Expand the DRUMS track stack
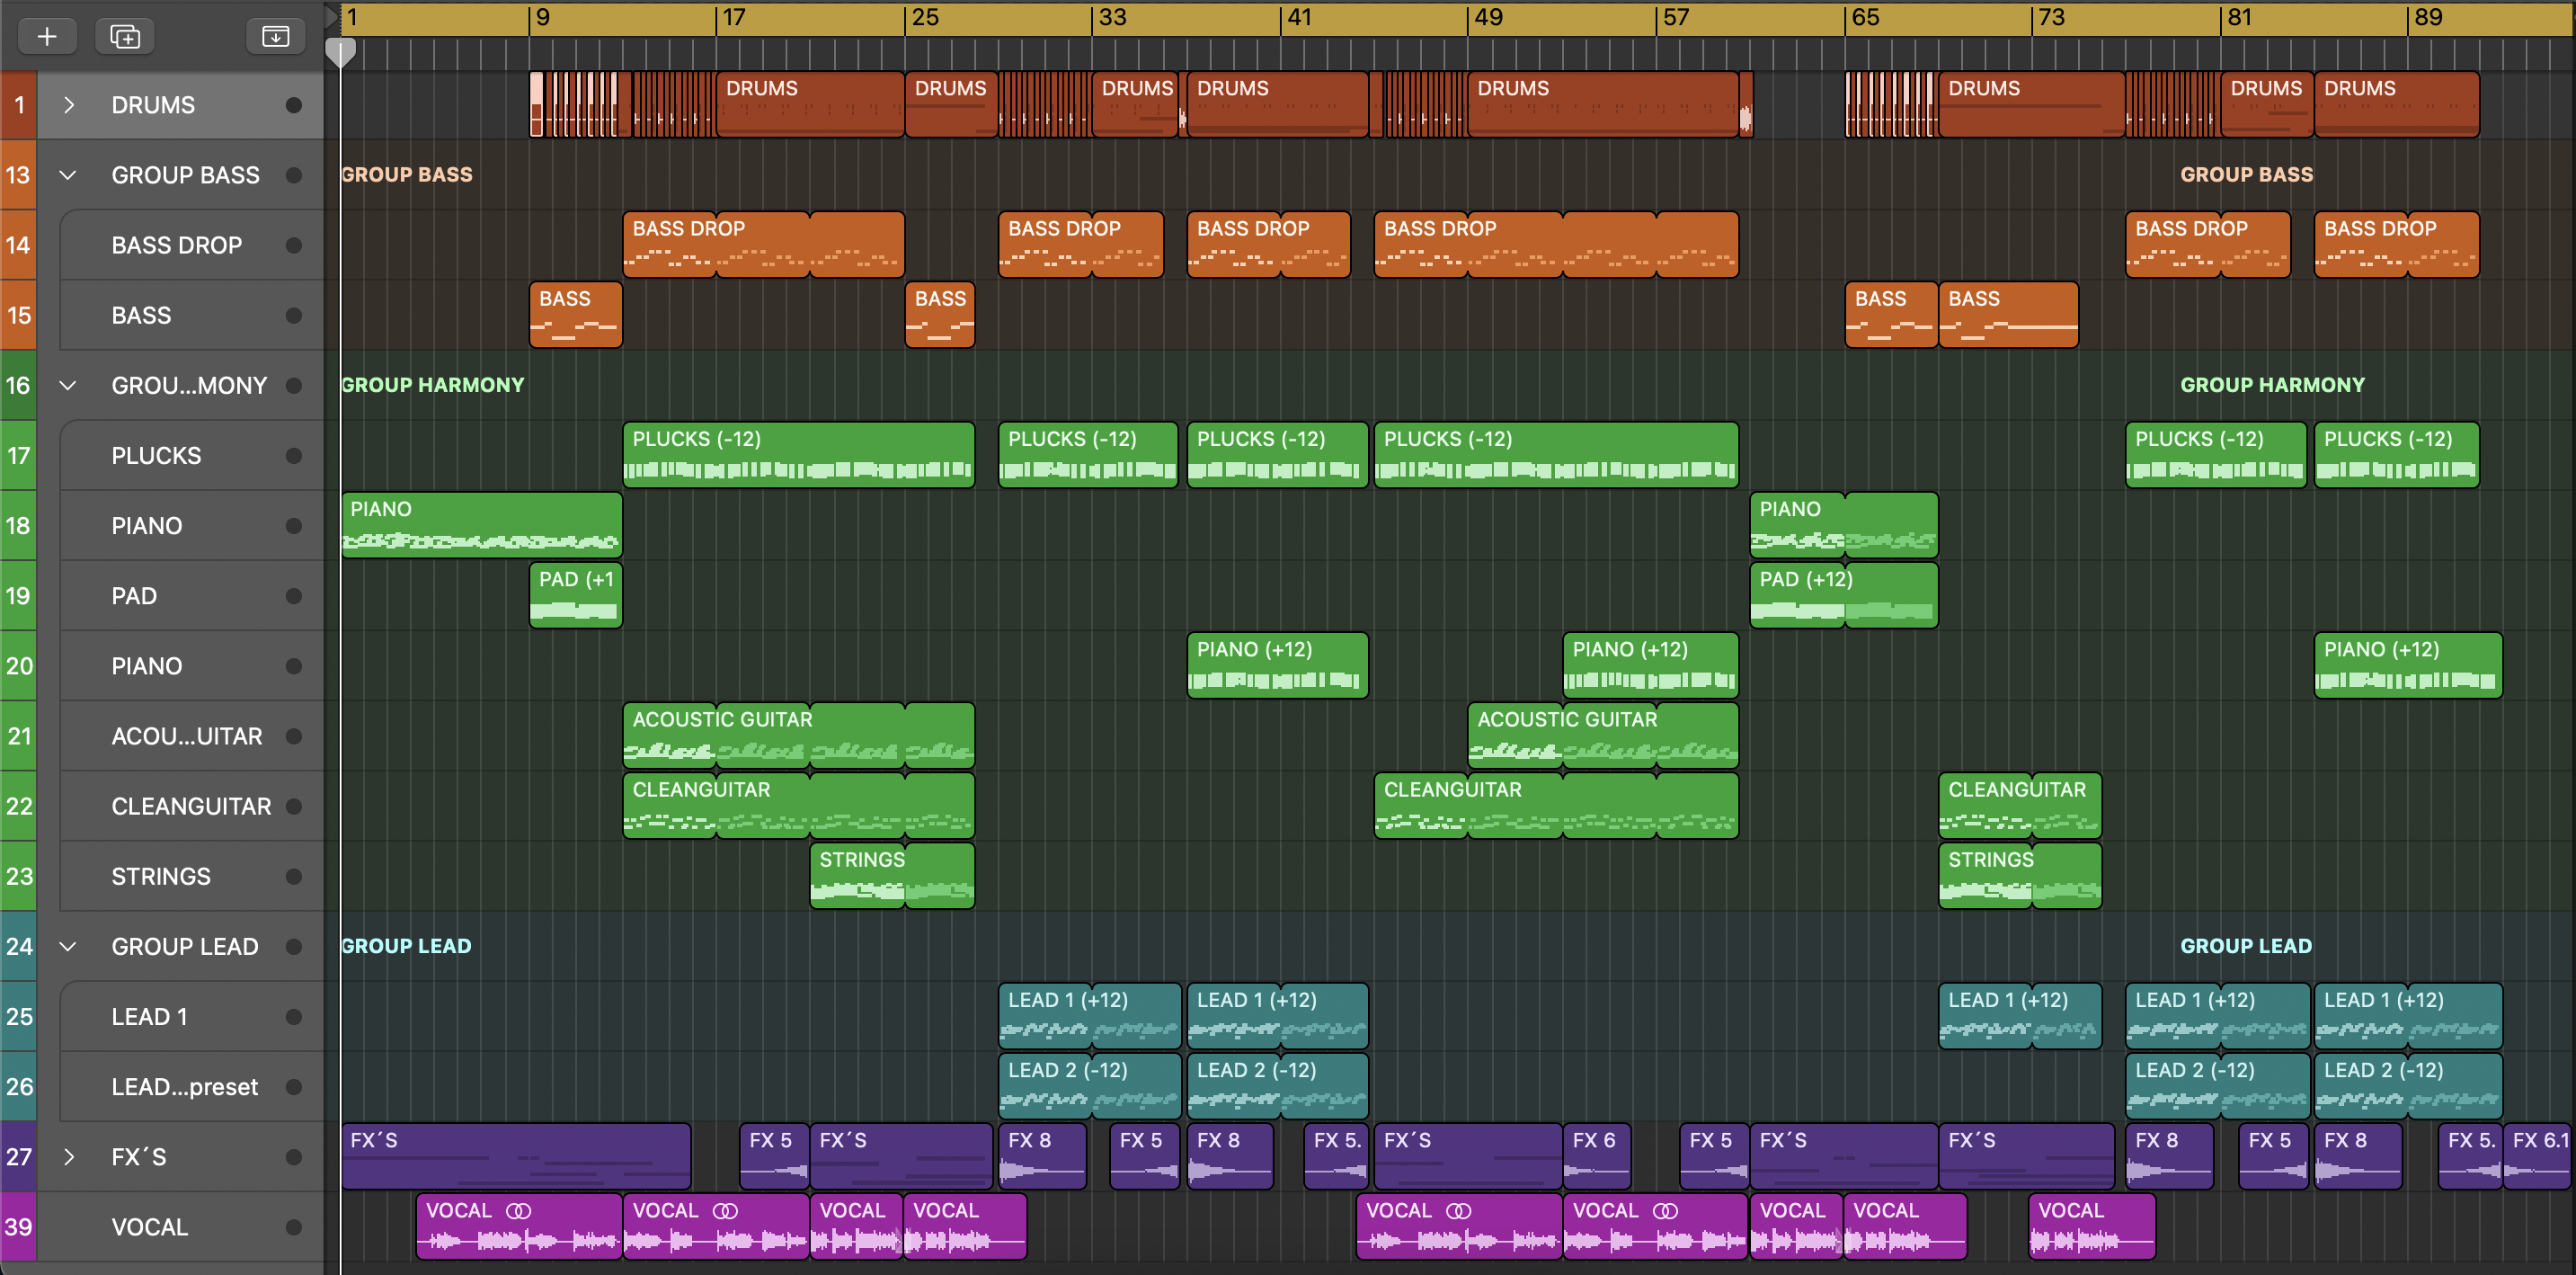The height and width of the screenshot is (1275, 2576). 68,105
